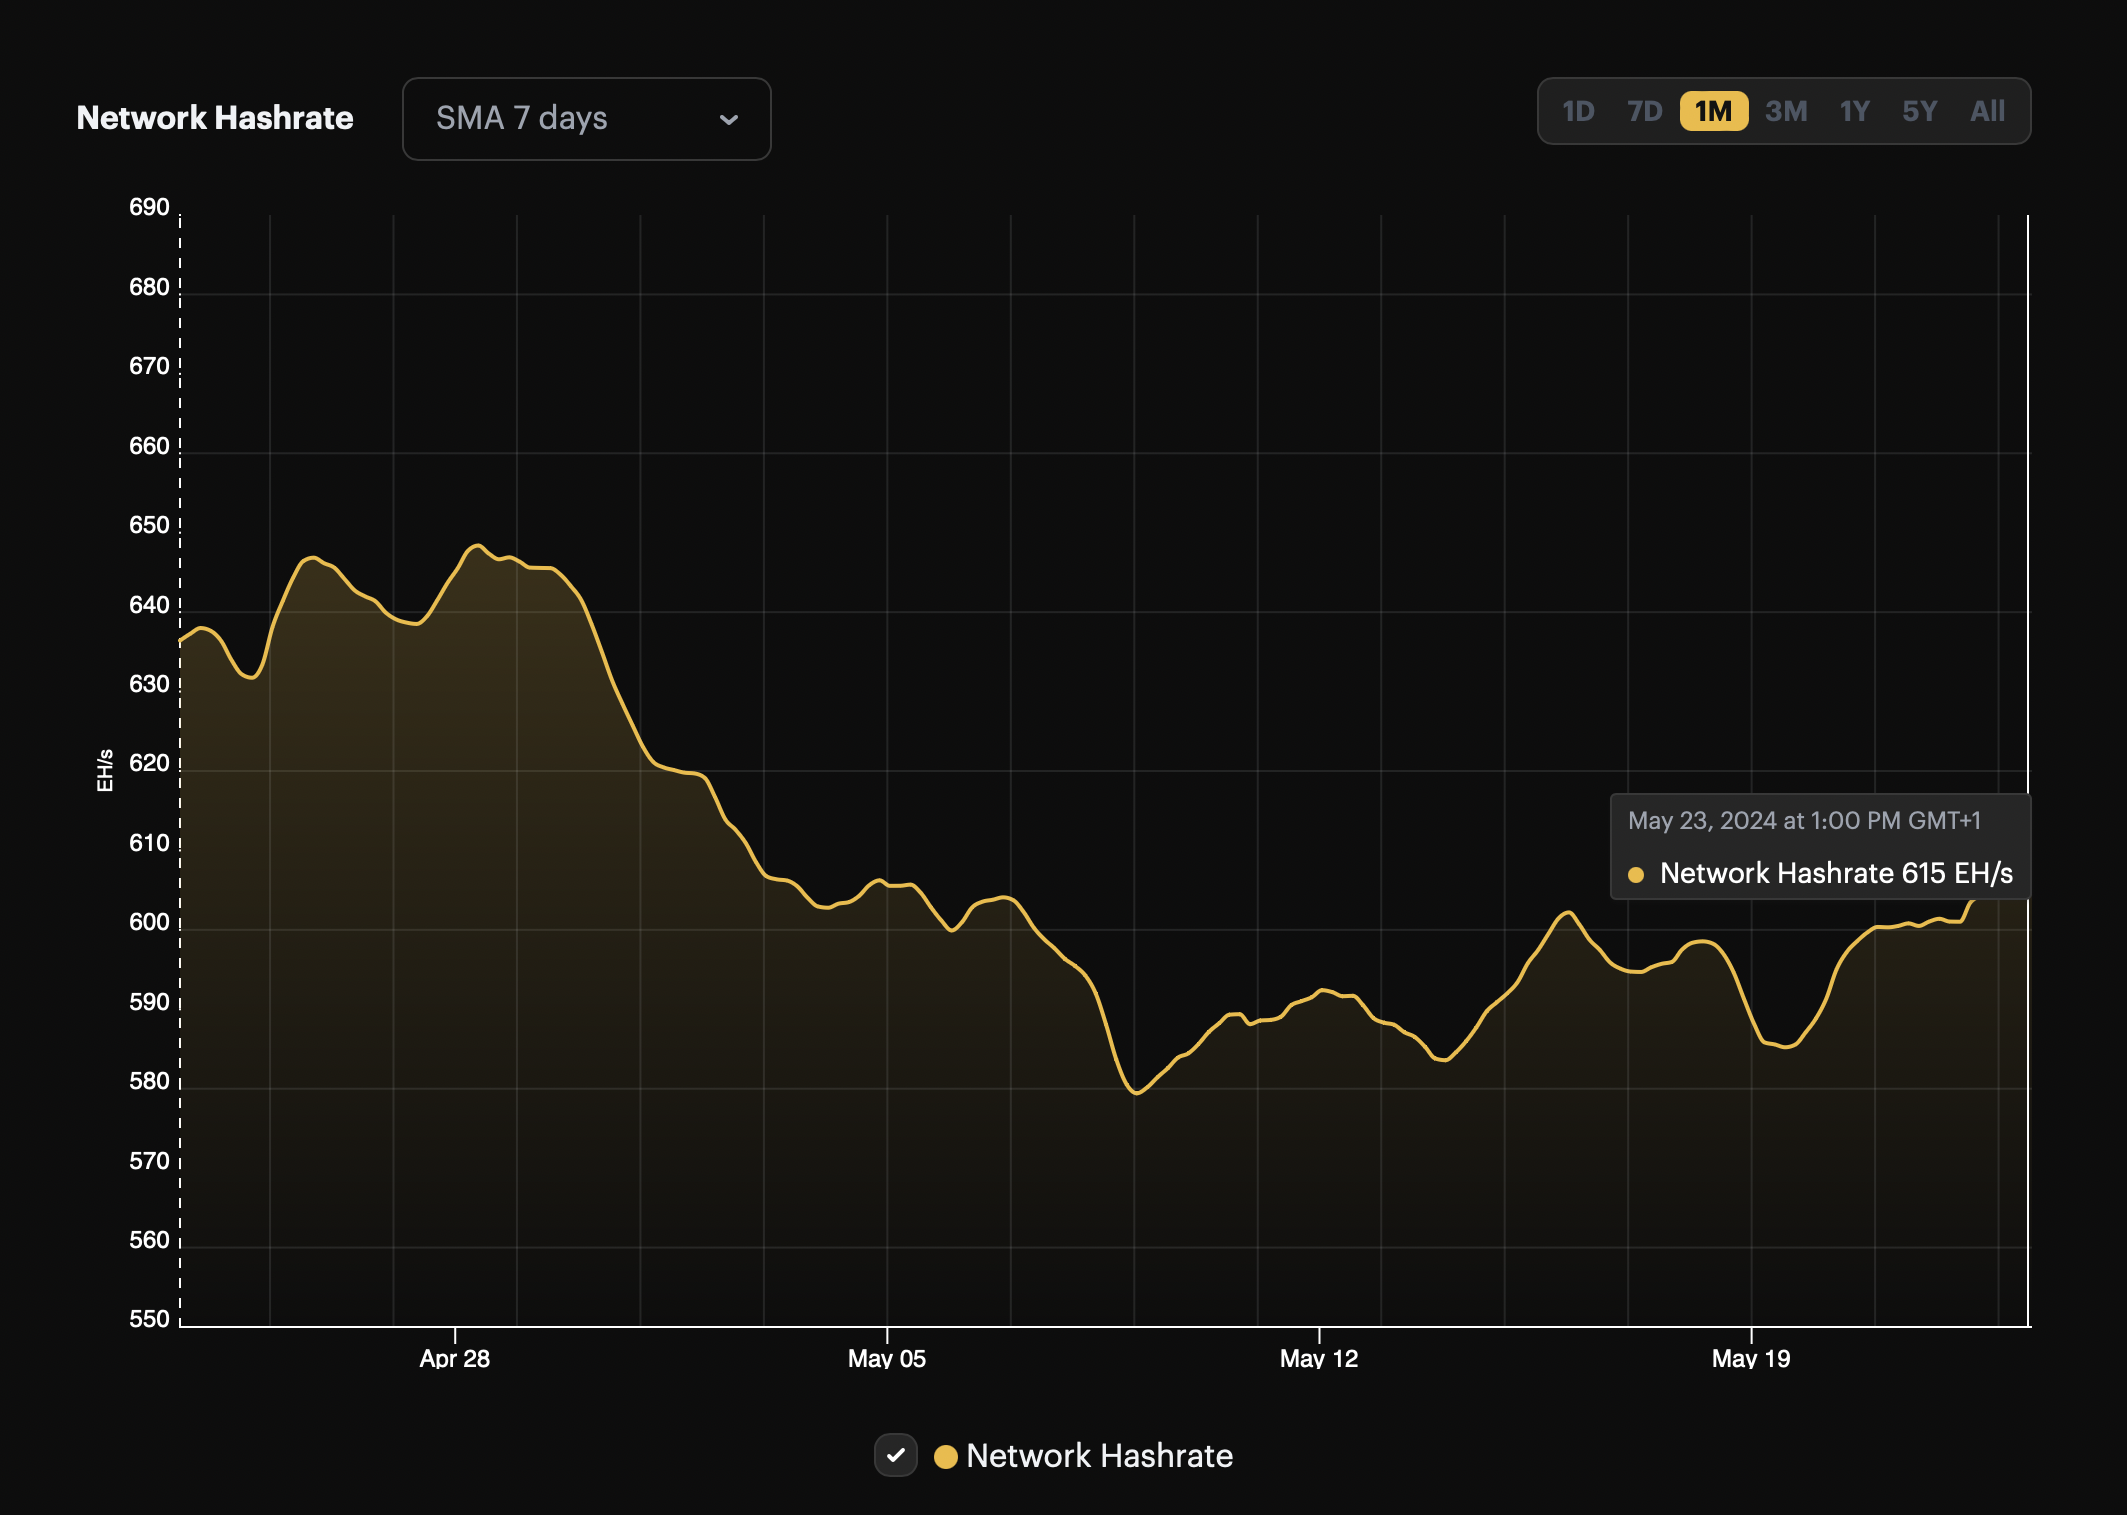Click the 600 y-axis label
This screenshot has height=1515, width=2127.
coord(149,922)
